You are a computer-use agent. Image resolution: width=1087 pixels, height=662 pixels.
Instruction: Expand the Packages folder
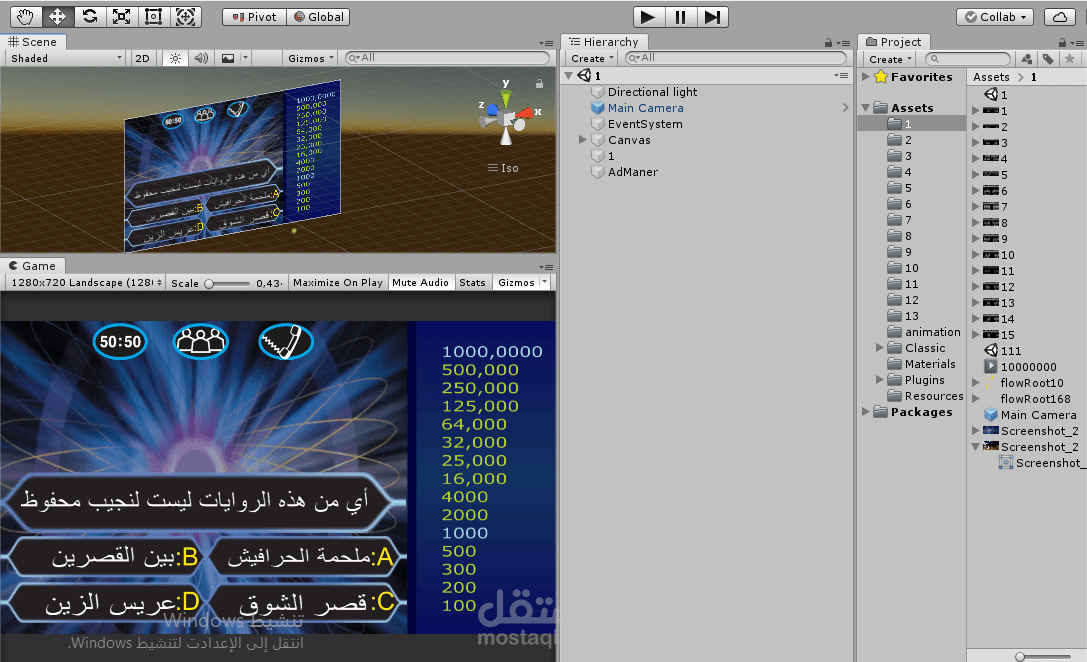(x=865, y=411)
